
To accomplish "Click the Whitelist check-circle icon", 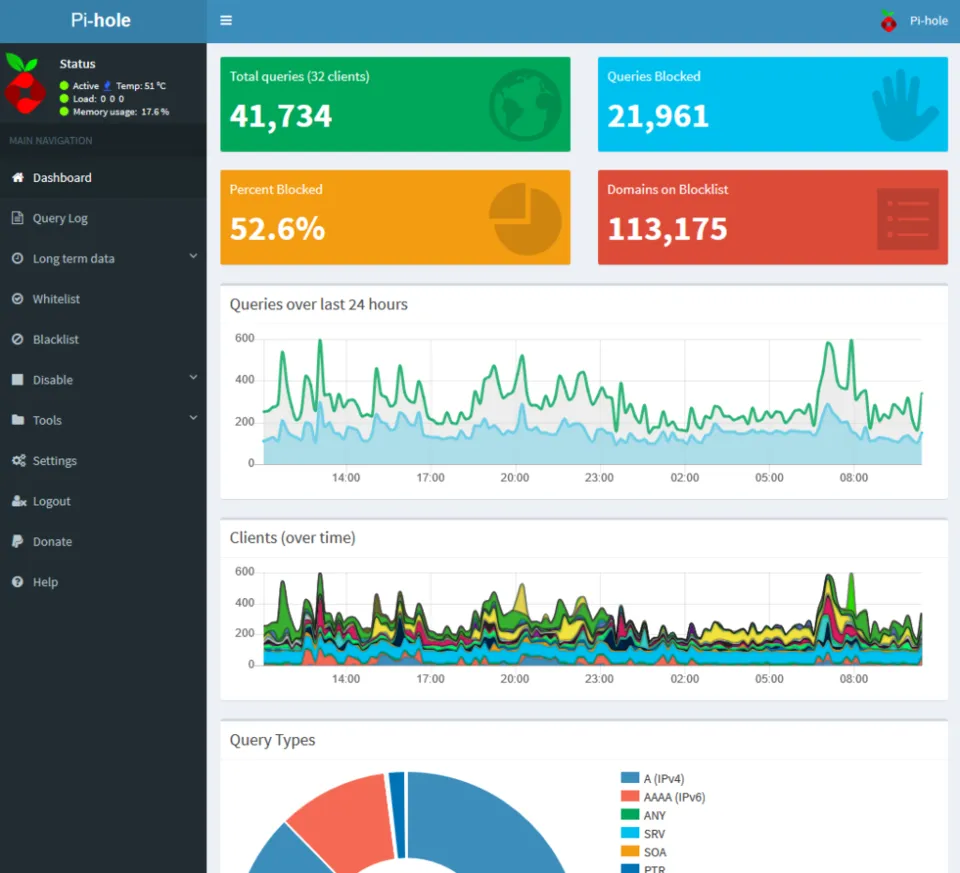I will [x=18, y=299].
